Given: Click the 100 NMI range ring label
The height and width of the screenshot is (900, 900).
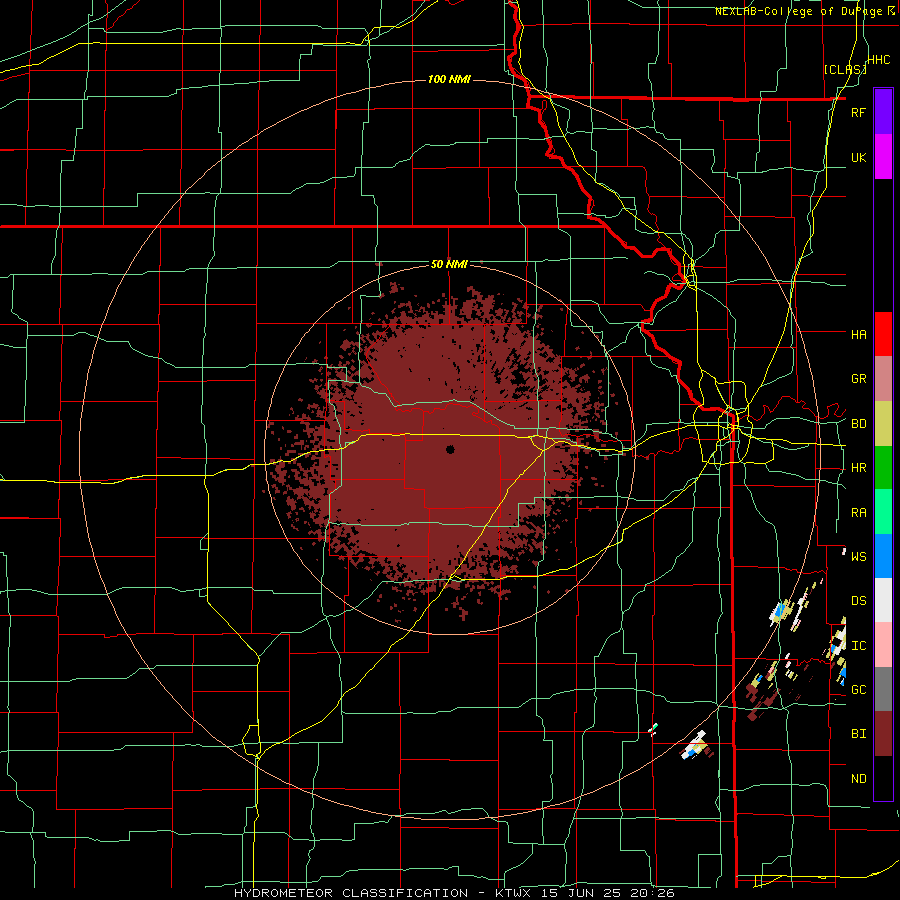Looking at the screenshot, I should tap(449, 79).
